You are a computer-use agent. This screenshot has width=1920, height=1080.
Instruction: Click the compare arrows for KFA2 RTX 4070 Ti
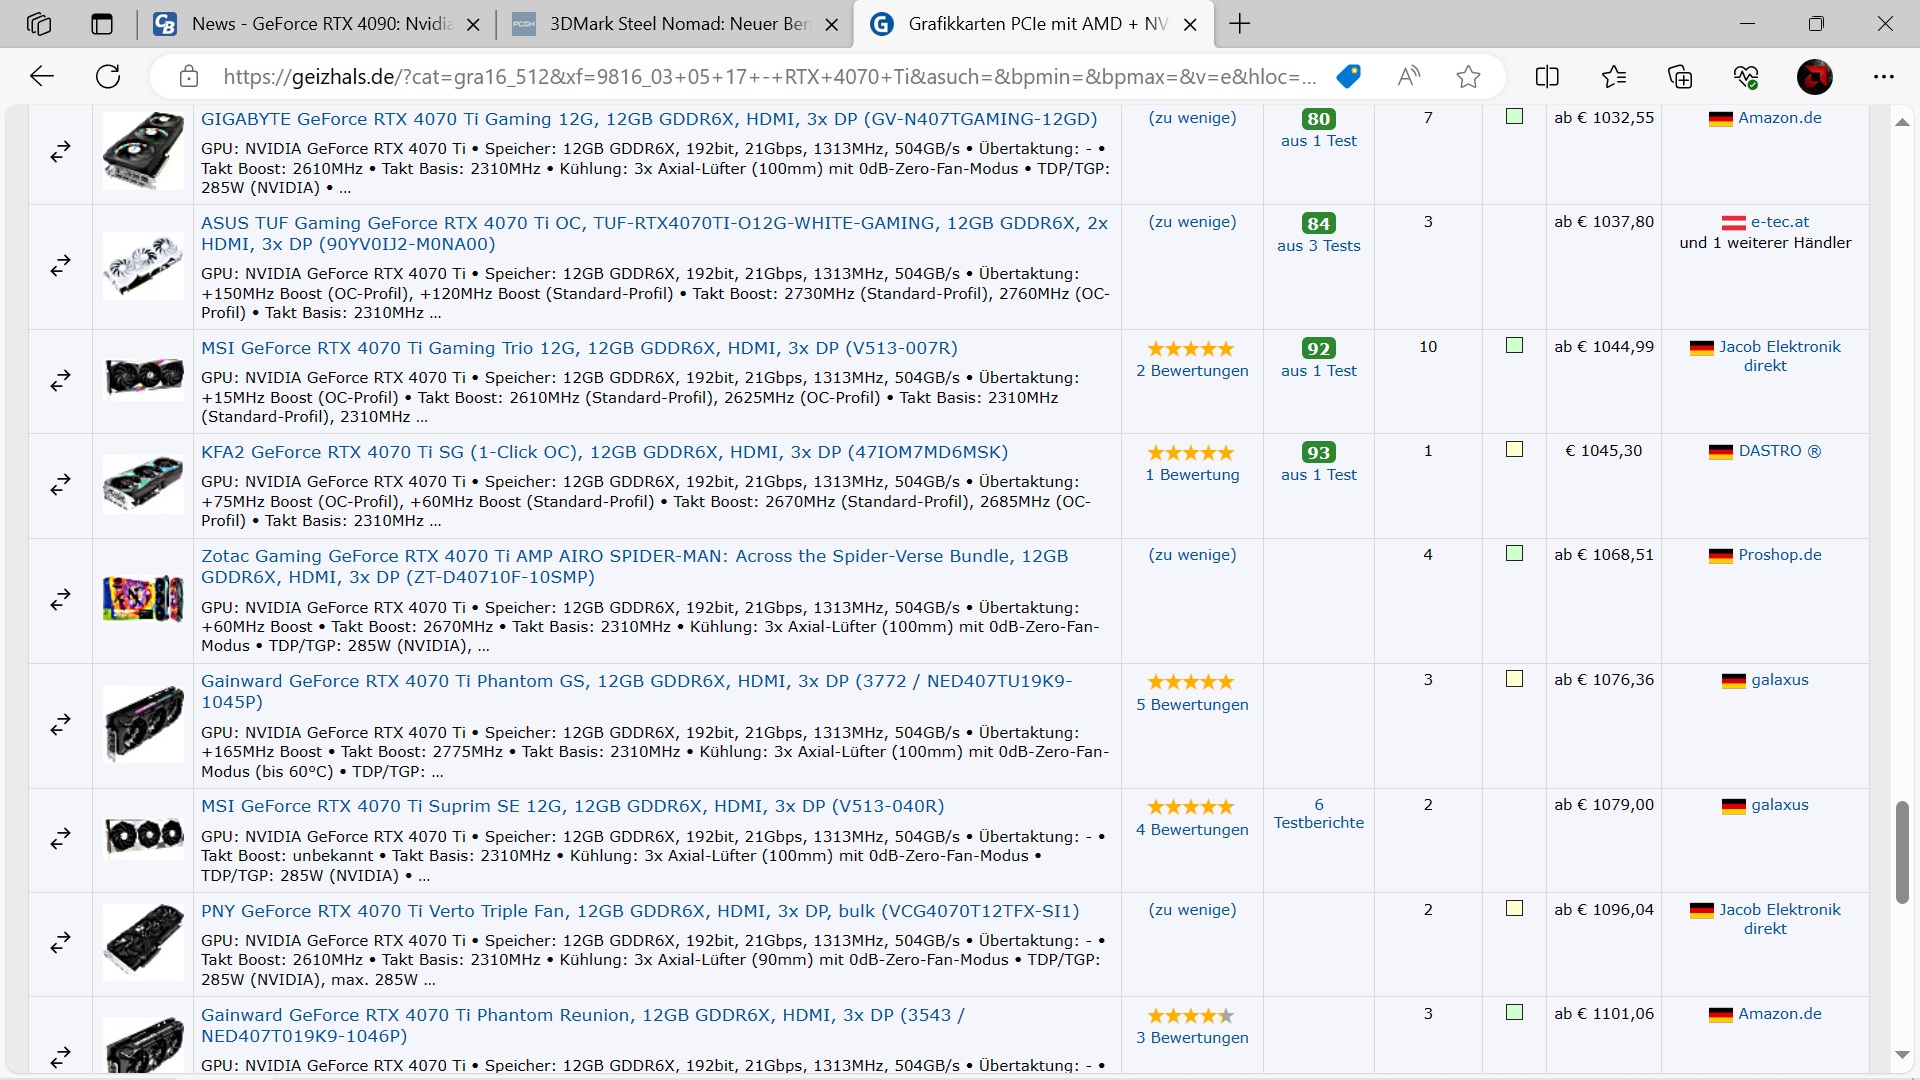click(x=61, y=485)
